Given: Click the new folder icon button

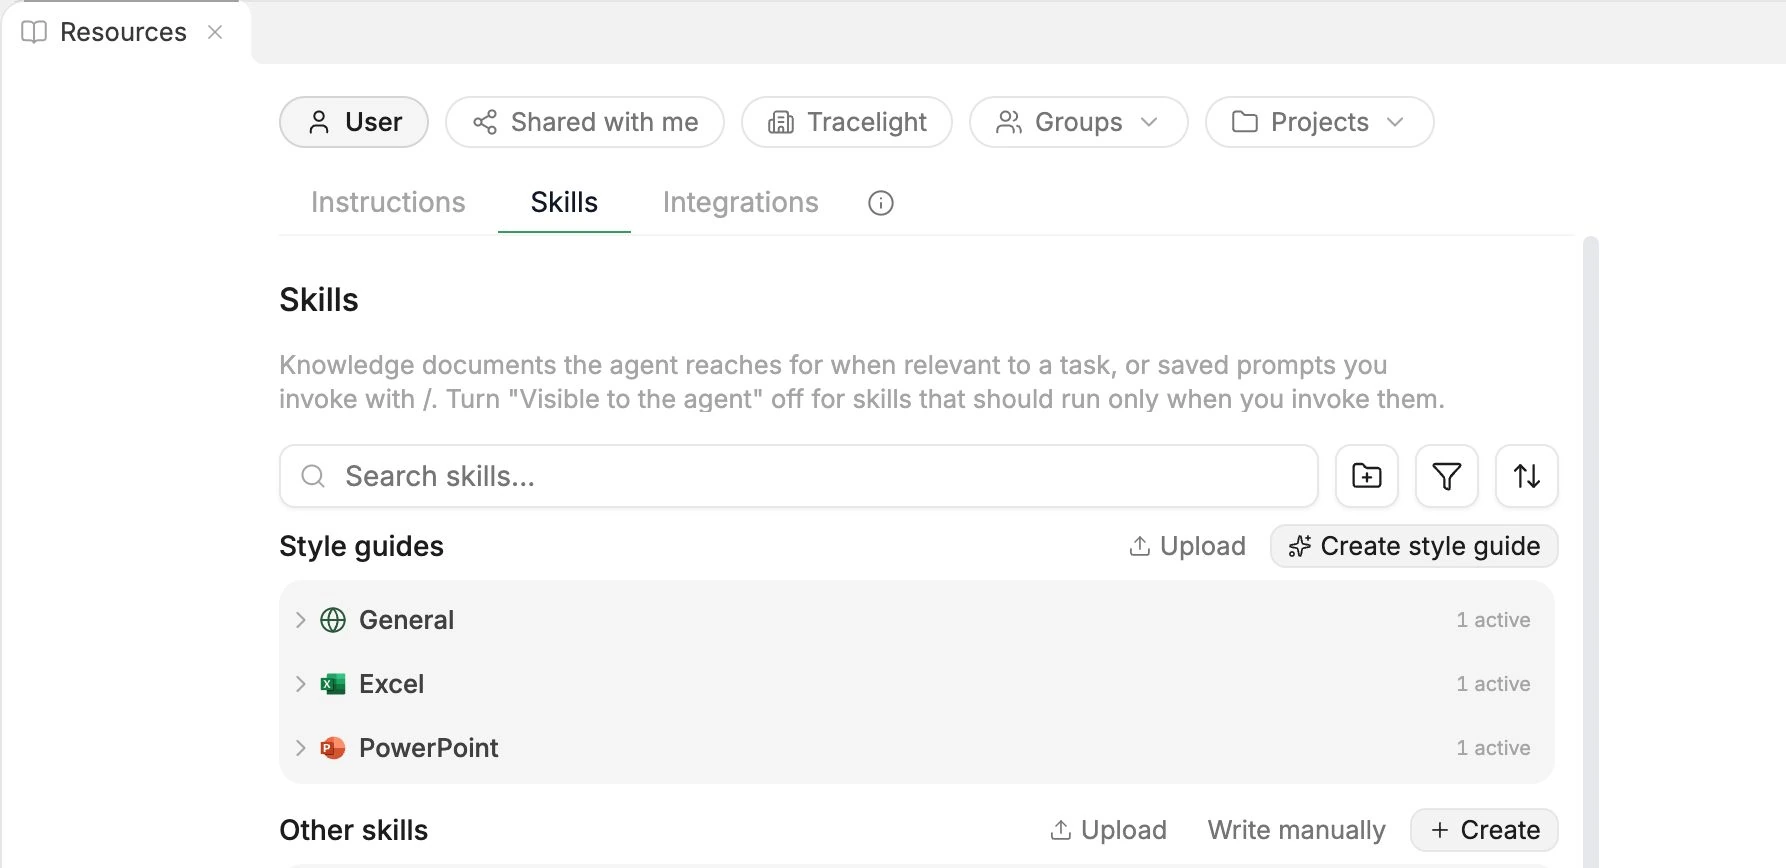Looking at the screenshot, I should pyautogui.click(x=1366, y=476).
